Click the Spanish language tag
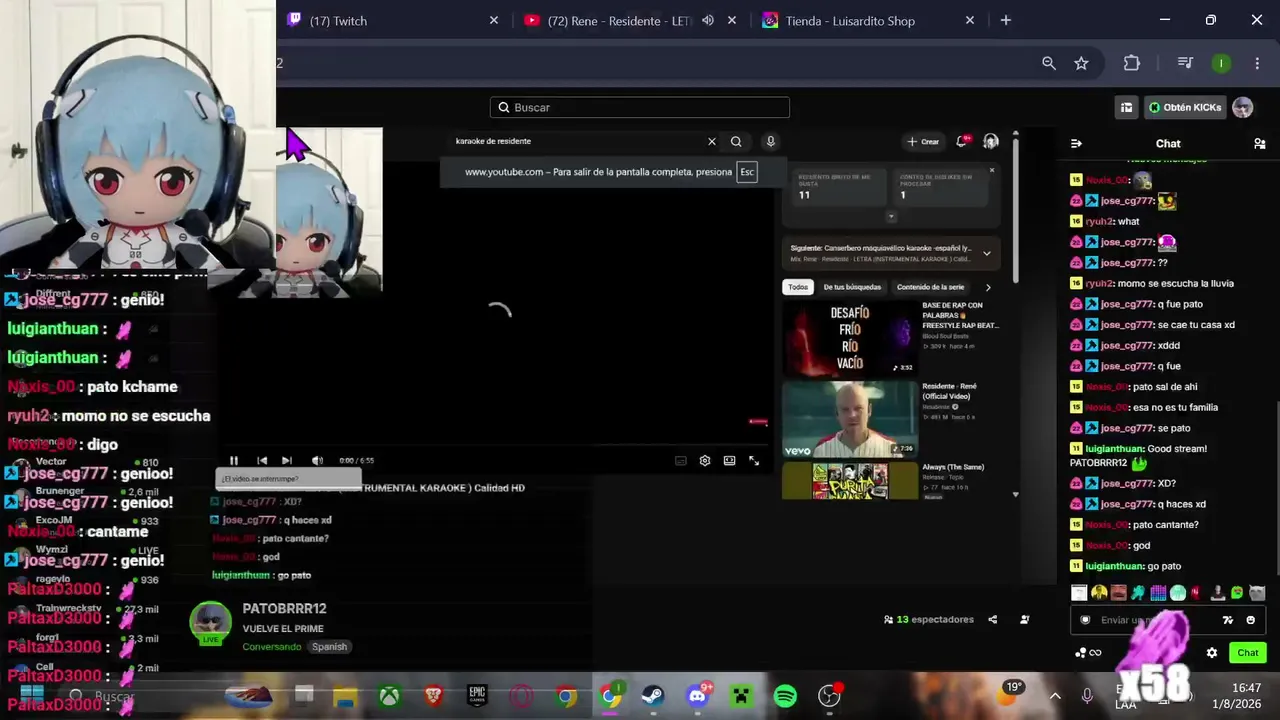 pyautogui.click(x=329, y=647)
